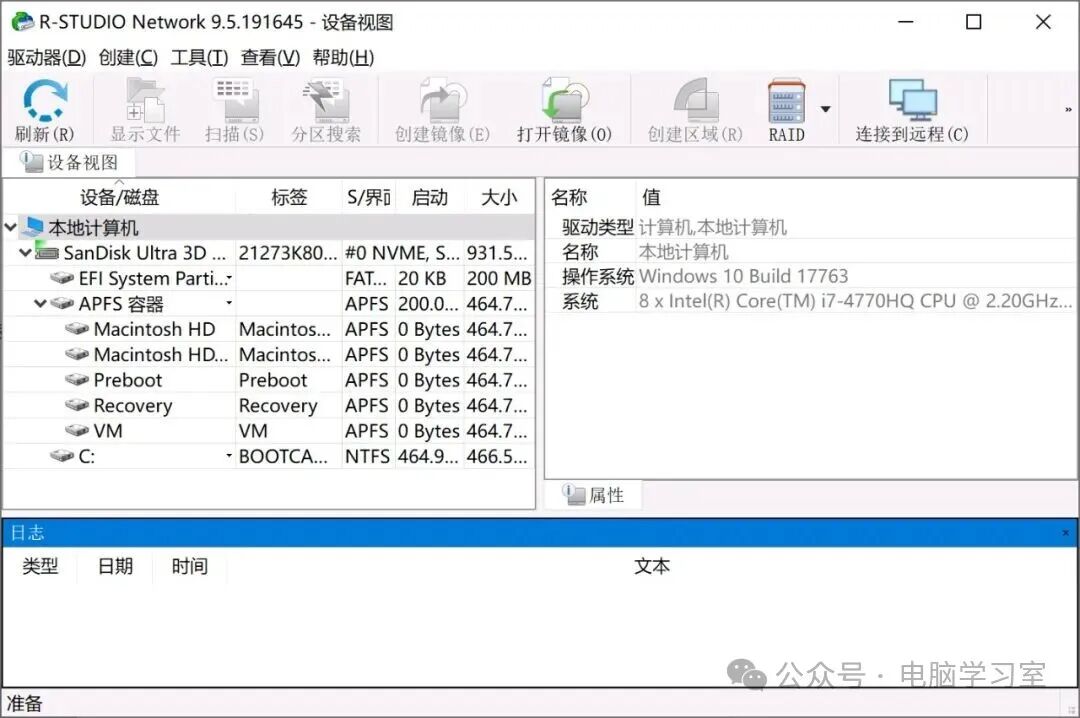Open the 工具(T) menu
The width and height of the screenshot is (1080, 718).
tap(199, 58)
